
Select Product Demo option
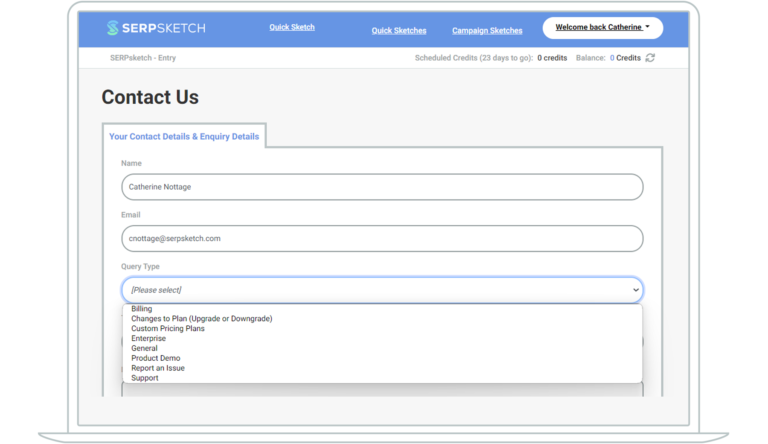(x=382, y=358)
